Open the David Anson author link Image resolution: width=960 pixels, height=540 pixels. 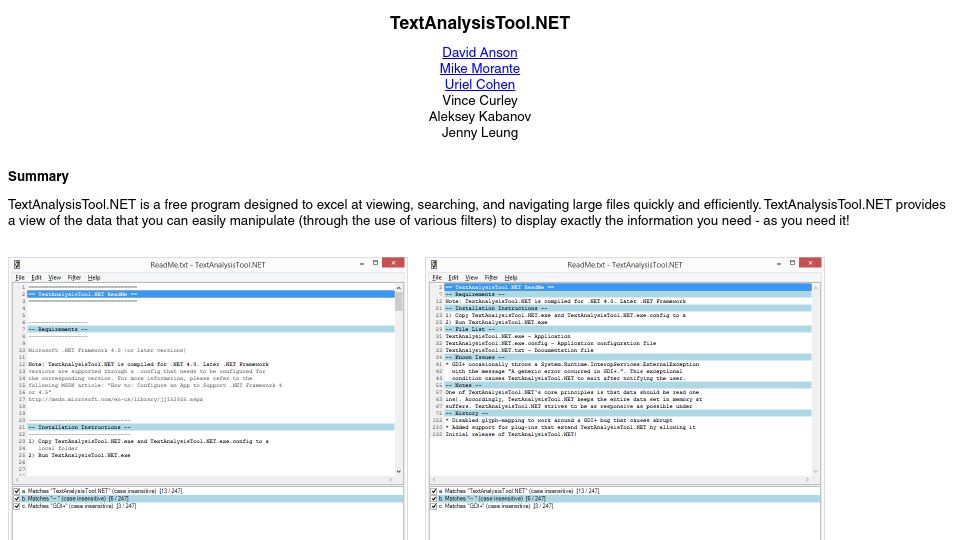tap(479, 53)
